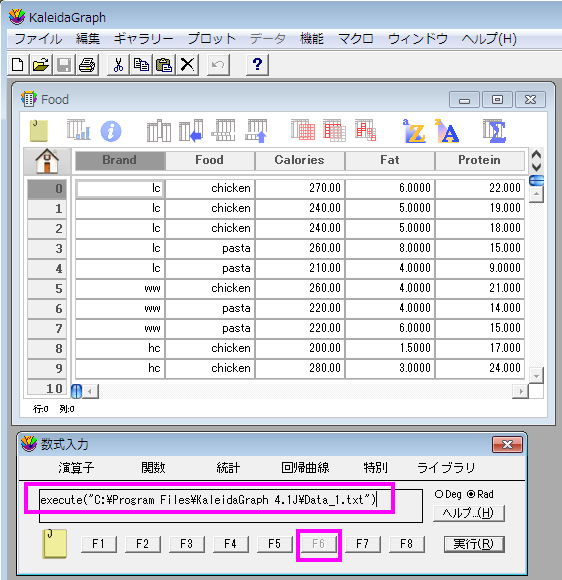Viewport: 562px width, 580px height.
Task: Click the insert column blue left arrow icon
Action: click(x=191, y=131)
